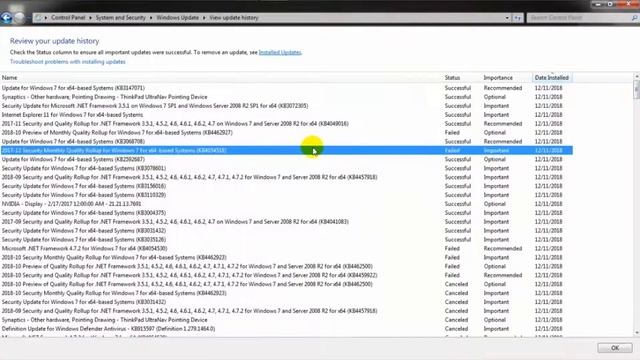
Task: Click the Forward arrow navigation button
Action: [x=19, y=18]
